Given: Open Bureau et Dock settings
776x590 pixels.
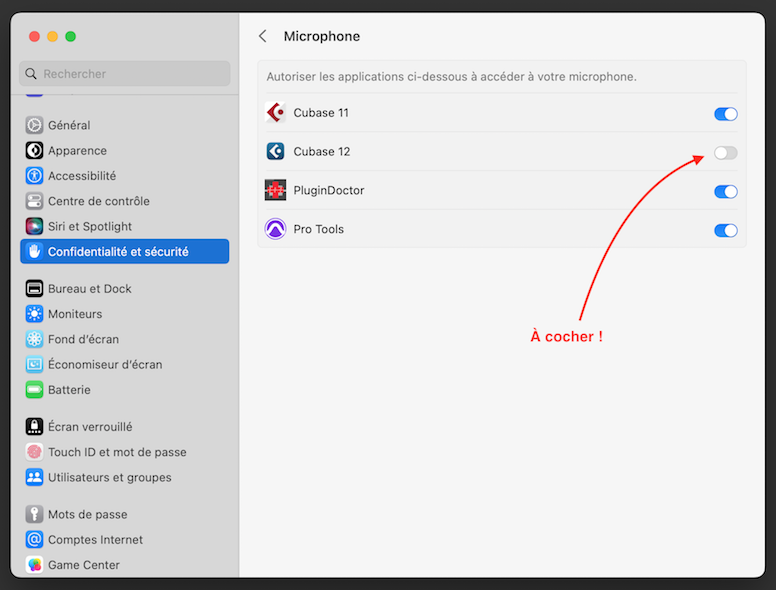Looking at the screenshot, I should (89, 289).
